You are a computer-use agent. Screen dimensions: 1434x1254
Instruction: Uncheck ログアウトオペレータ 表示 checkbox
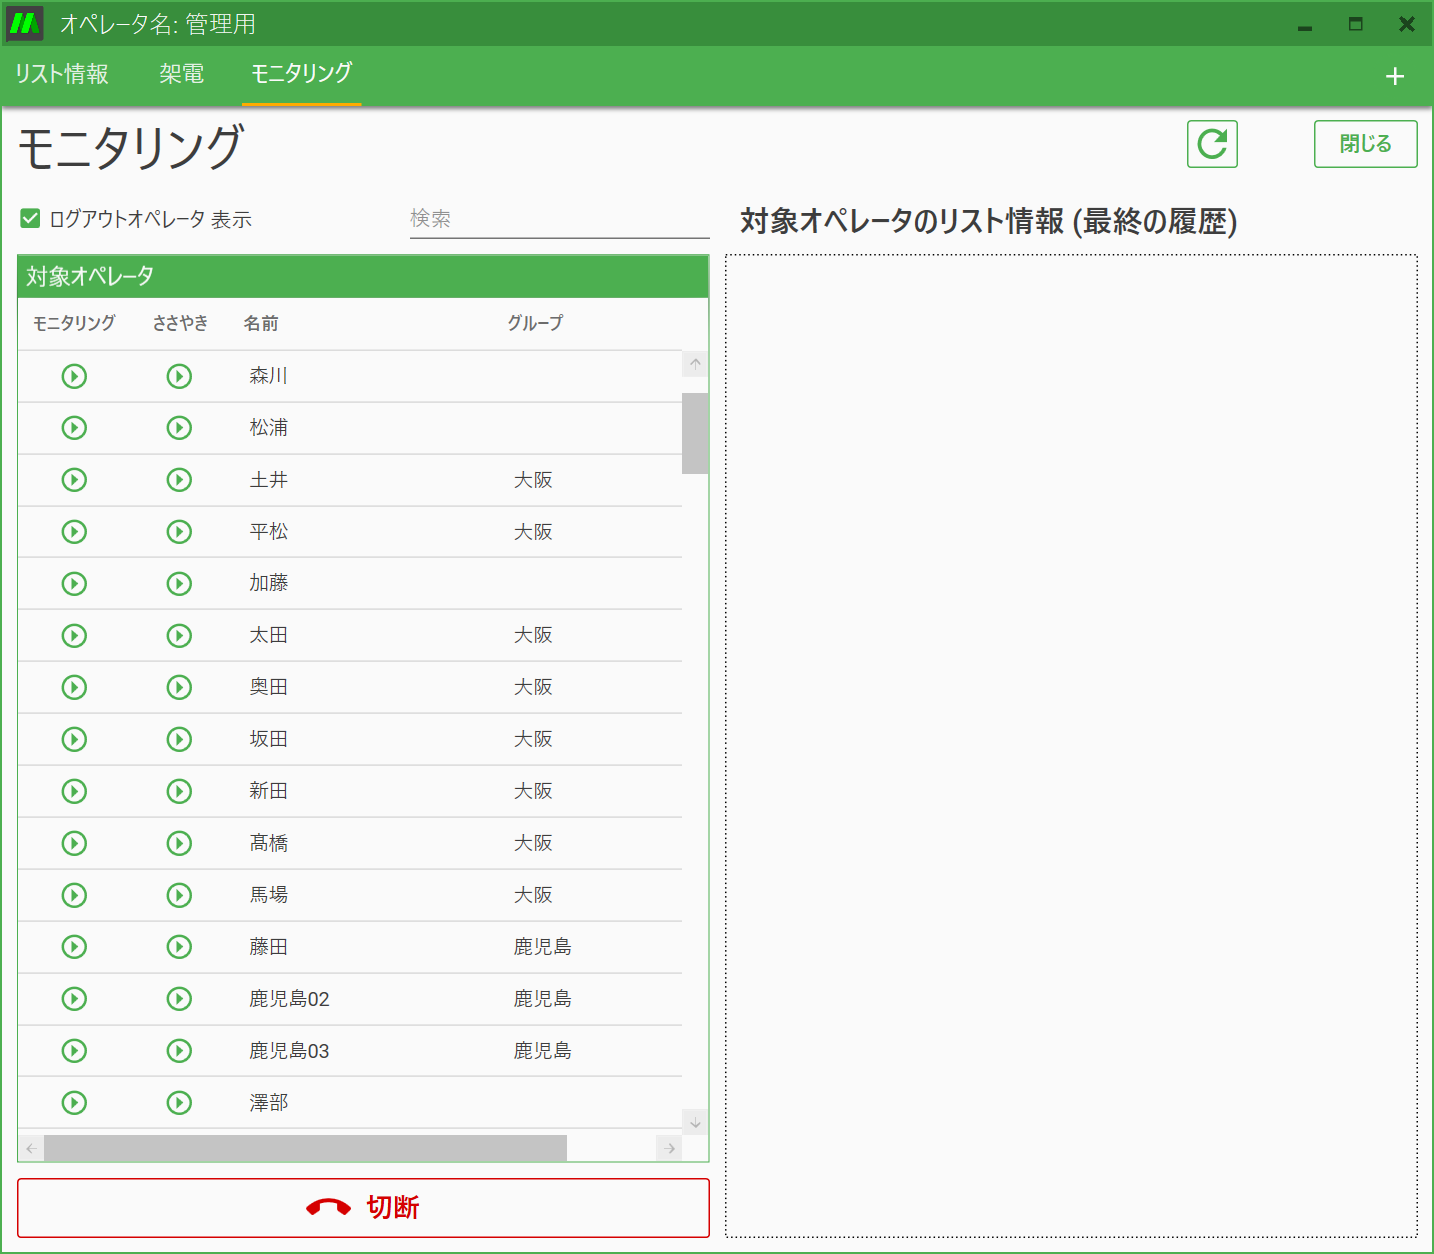coord(30,219)
